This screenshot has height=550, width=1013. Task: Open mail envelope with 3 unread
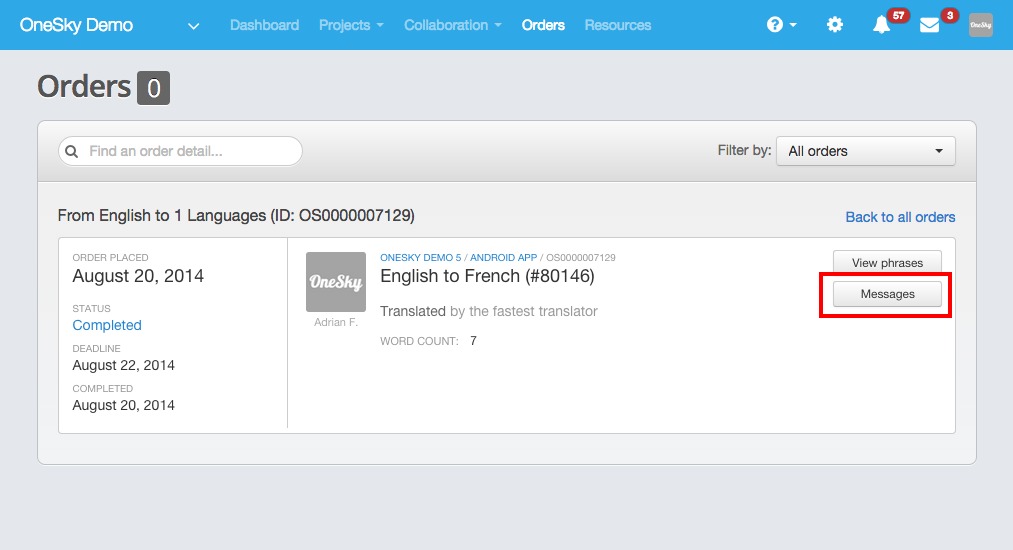click(929, 25)
